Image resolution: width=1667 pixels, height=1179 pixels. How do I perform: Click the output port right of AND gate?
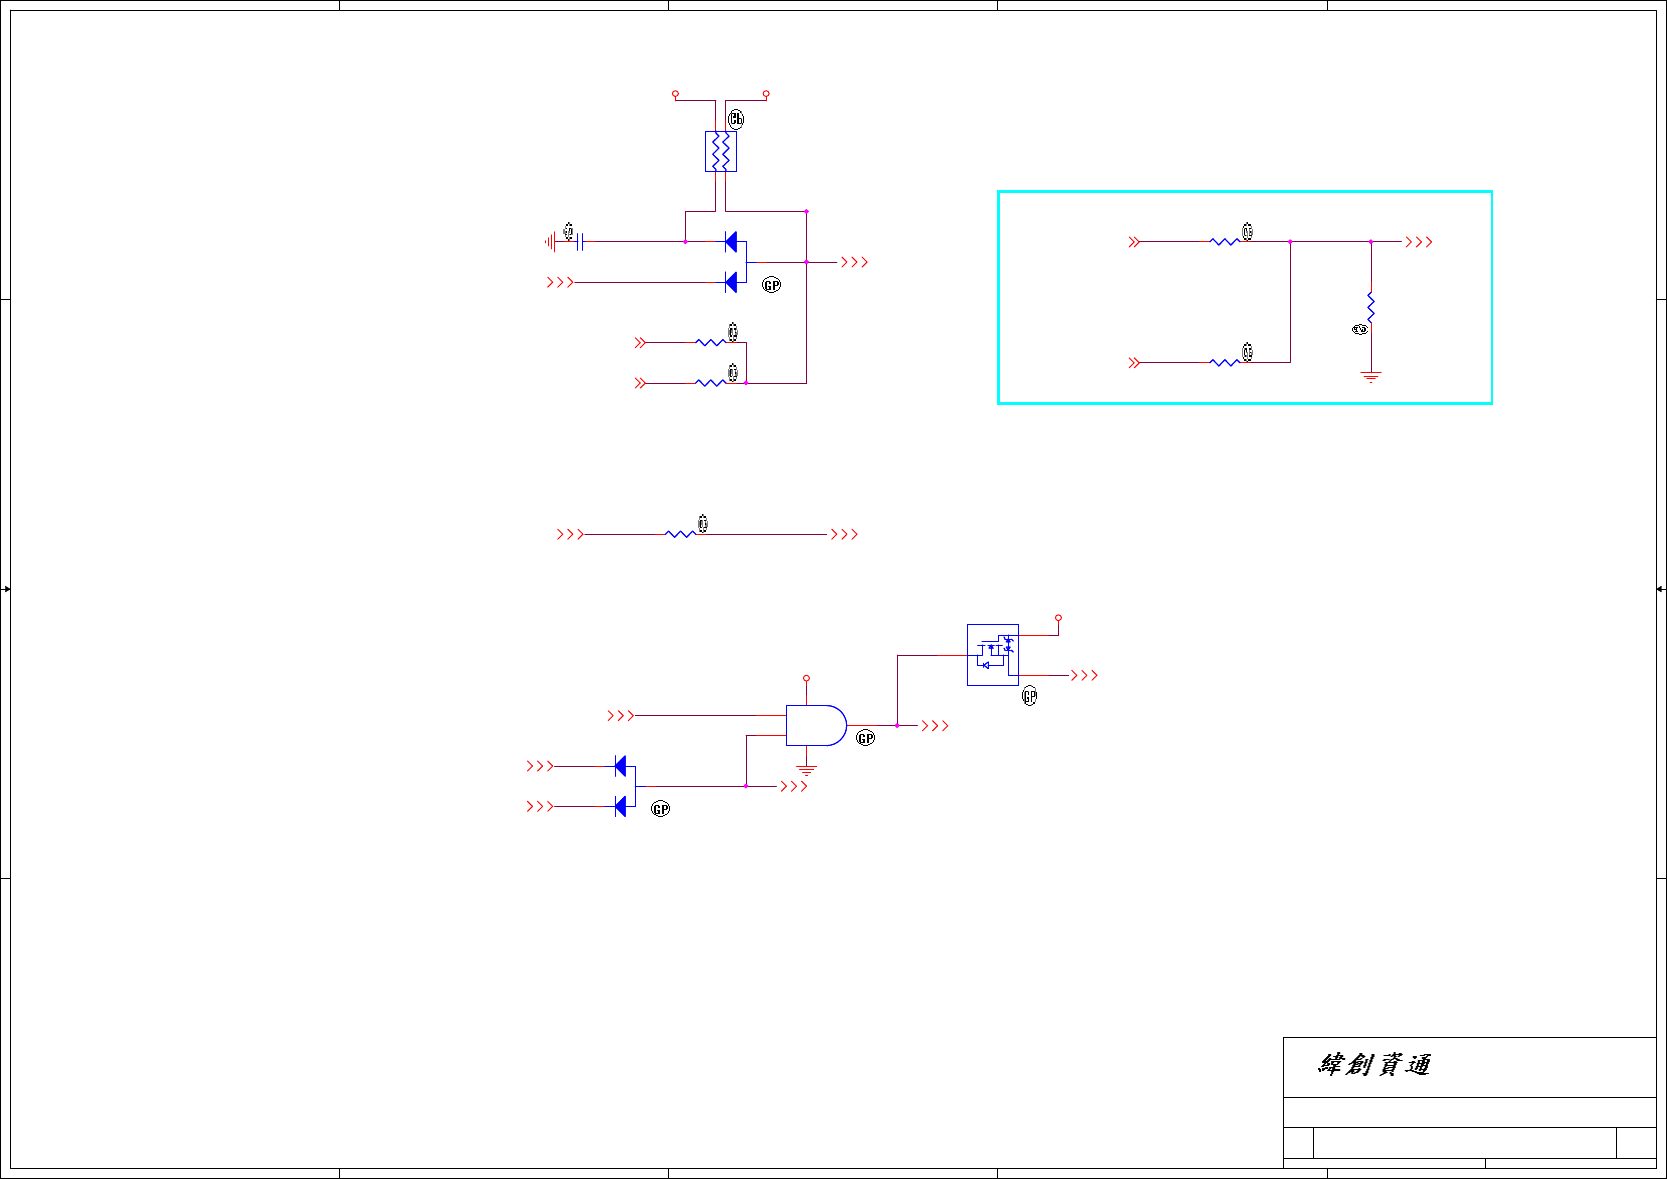(935, 726)
